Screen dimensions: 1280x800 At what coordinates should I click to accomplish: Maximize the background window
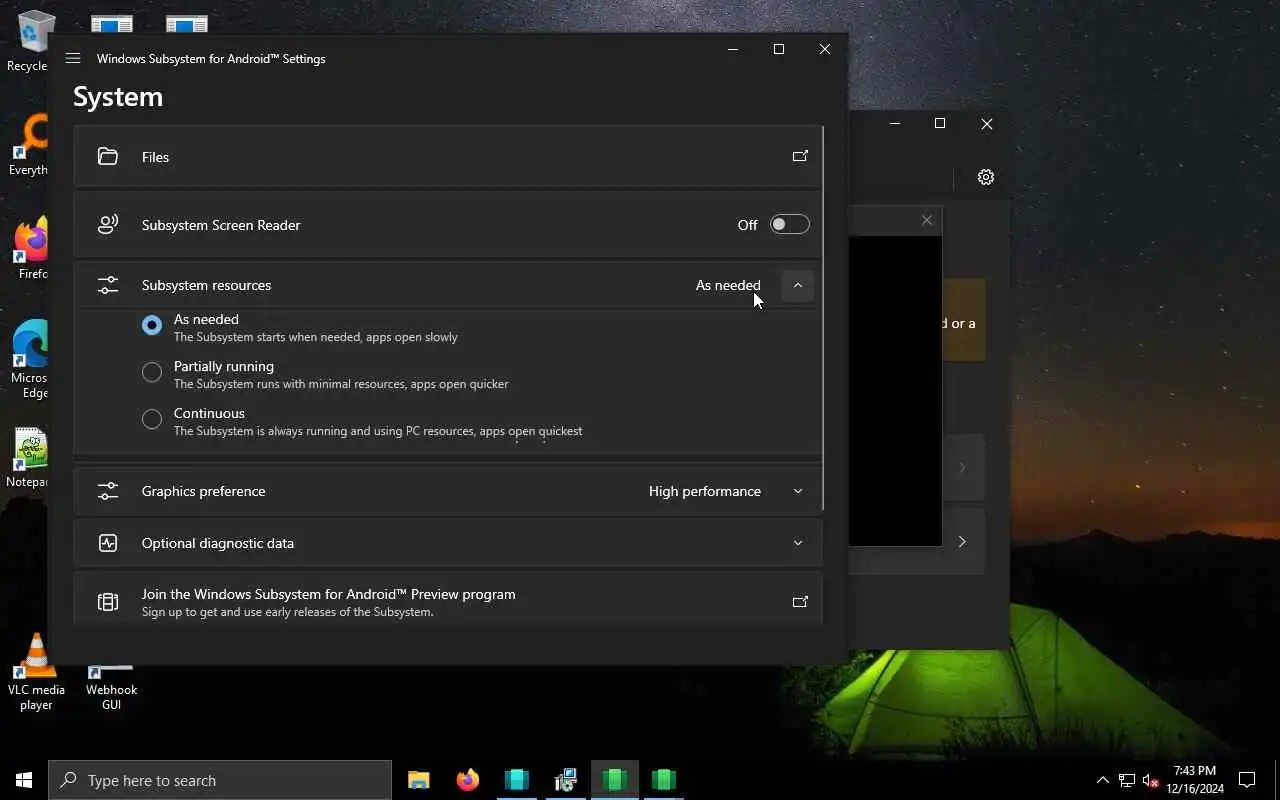coord(940,123)
